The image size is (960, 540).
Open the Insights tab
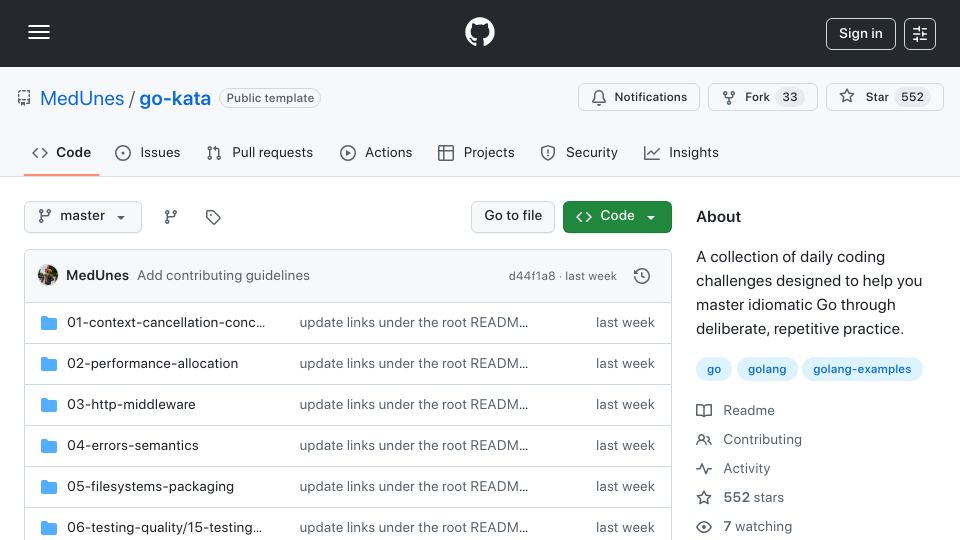(x=681, y=152)
